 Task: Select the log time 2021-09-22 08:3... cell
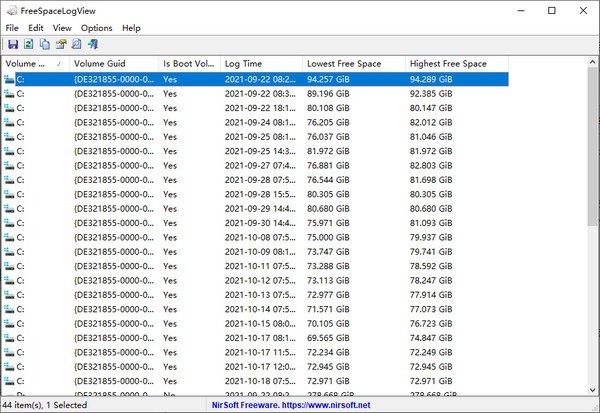tap(260, 94)
